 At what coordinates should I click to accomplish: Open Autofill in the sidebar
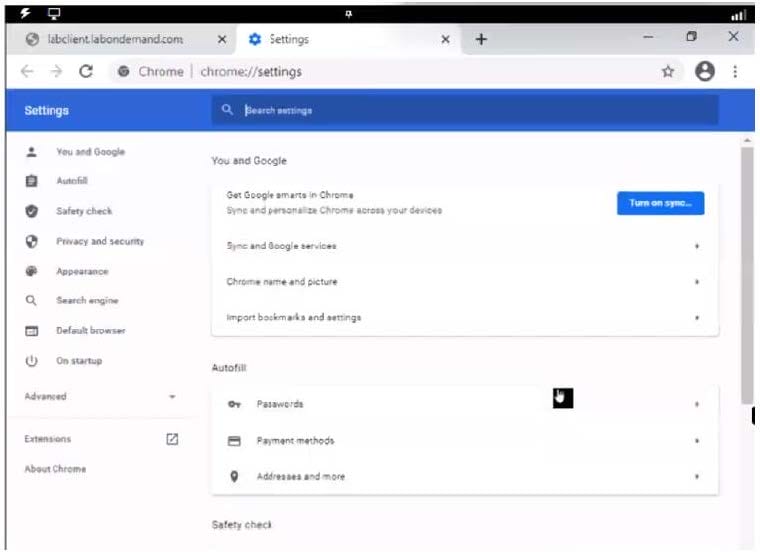tap(72, 181)
